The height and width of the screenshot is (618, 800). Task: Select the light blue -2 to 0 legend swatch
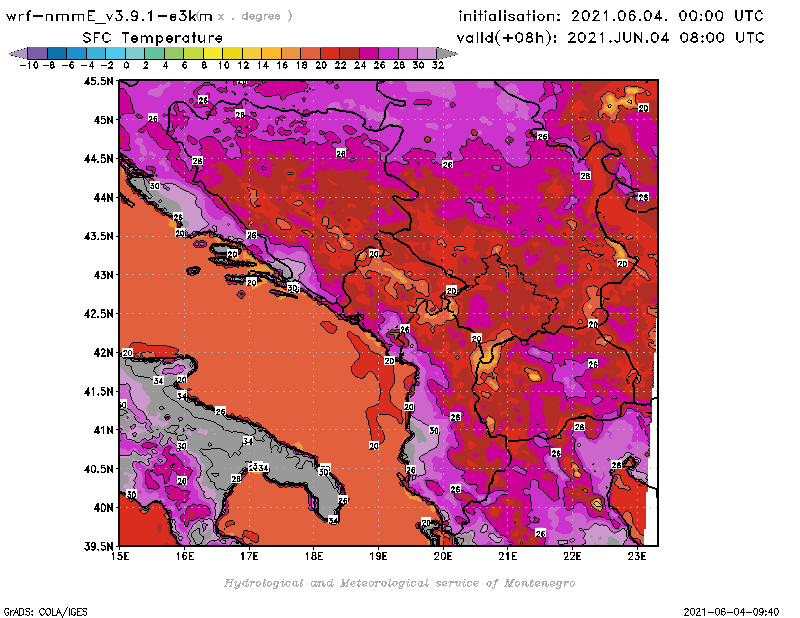click(114, 52)
